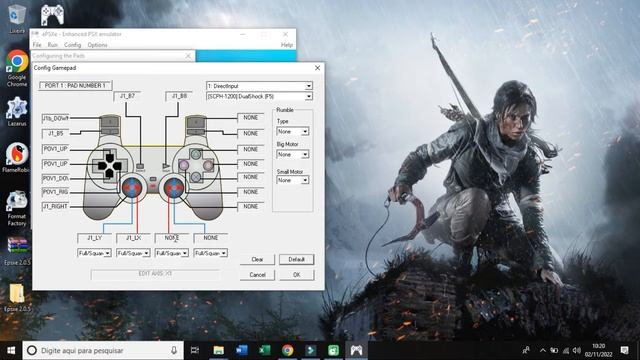Open the '1: DirectInput' dropdown
Screen dimensions: 640x360
point(259,86)
